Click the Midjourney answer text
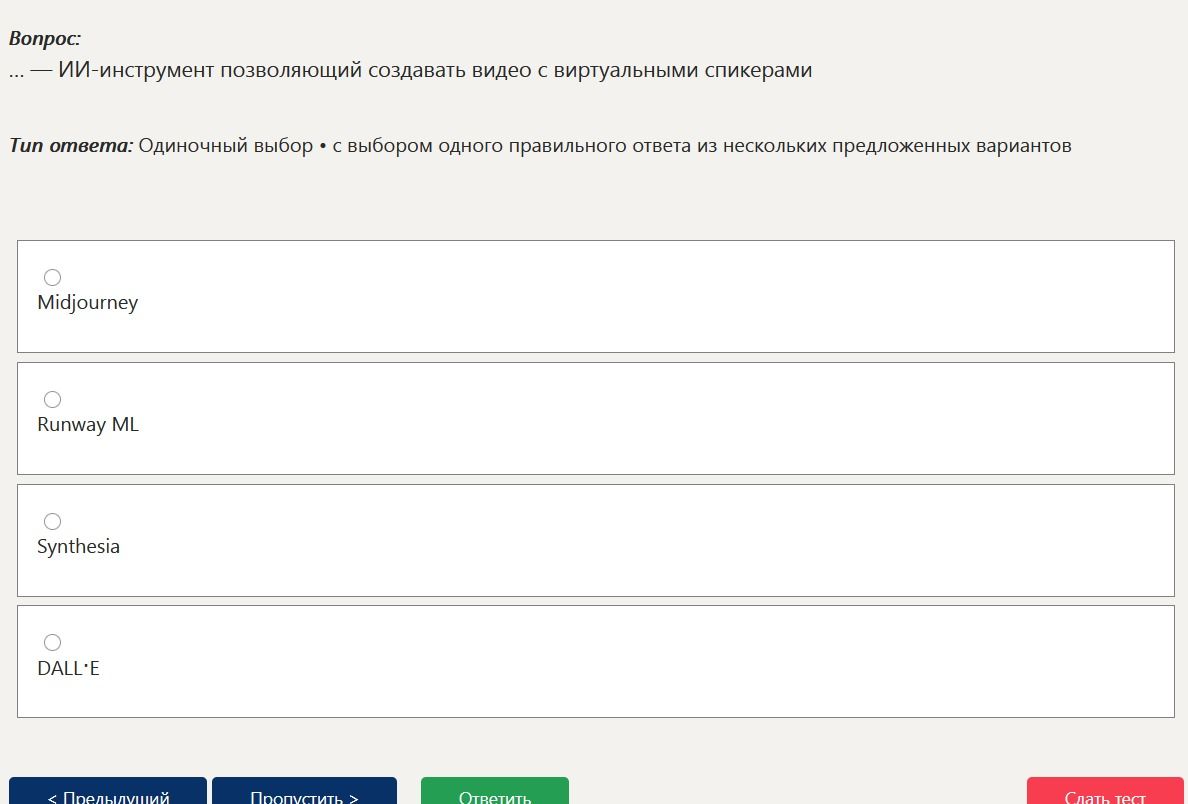The height and width of the screenshot is (804, 1188). [x=88, y=303]
